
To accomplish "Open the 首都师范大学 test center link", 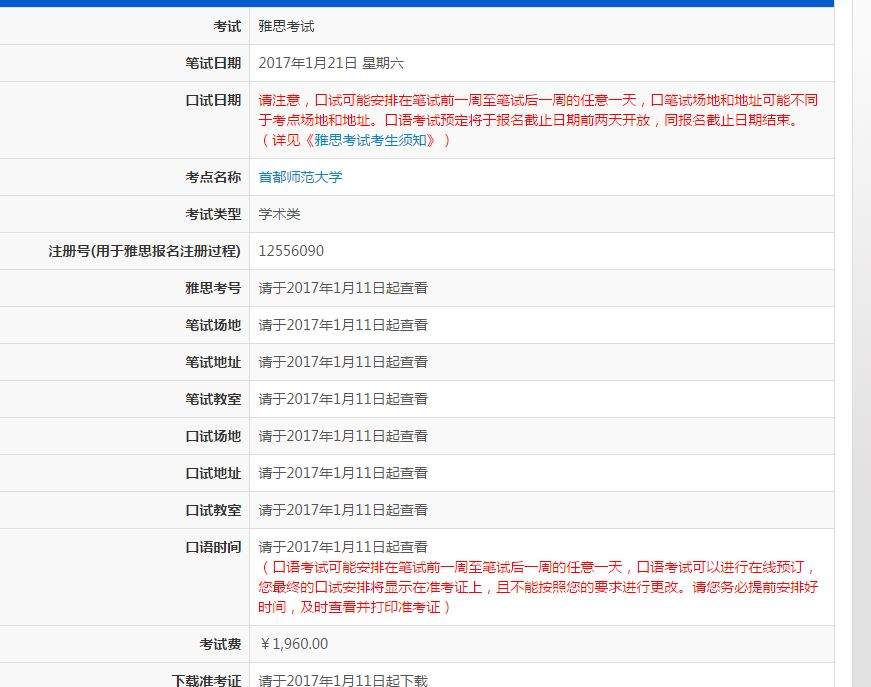I will pos(301,177).
